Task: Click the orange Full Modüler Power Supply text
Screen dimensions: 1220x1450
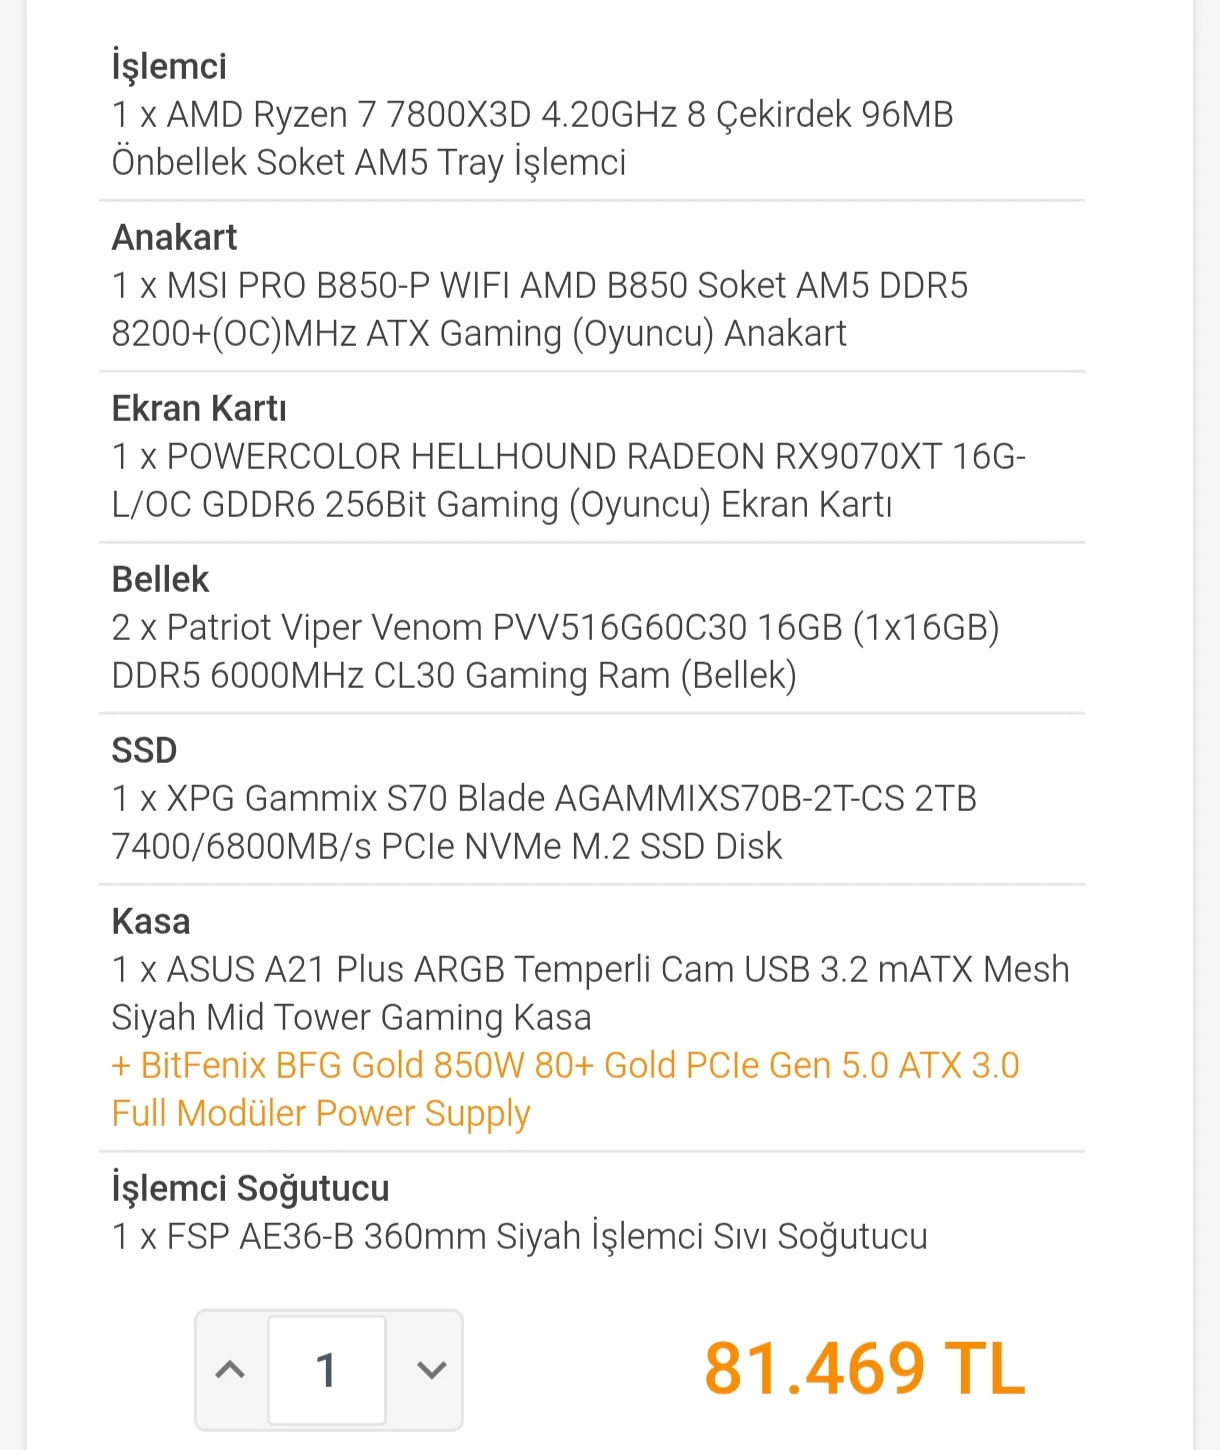Action: [321, 1114]
